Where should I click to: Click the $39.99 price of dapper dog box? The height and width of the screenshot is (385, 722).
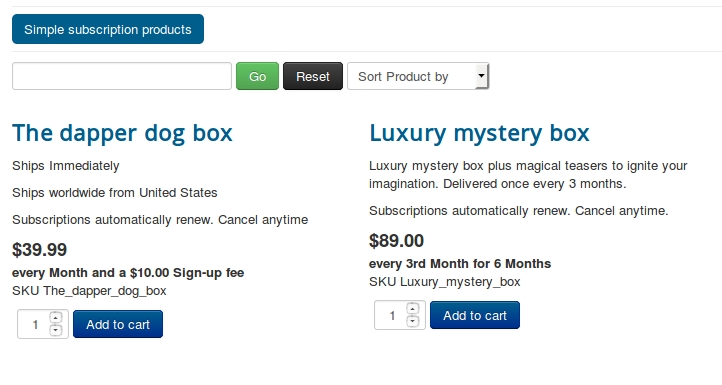click(40, 250)
